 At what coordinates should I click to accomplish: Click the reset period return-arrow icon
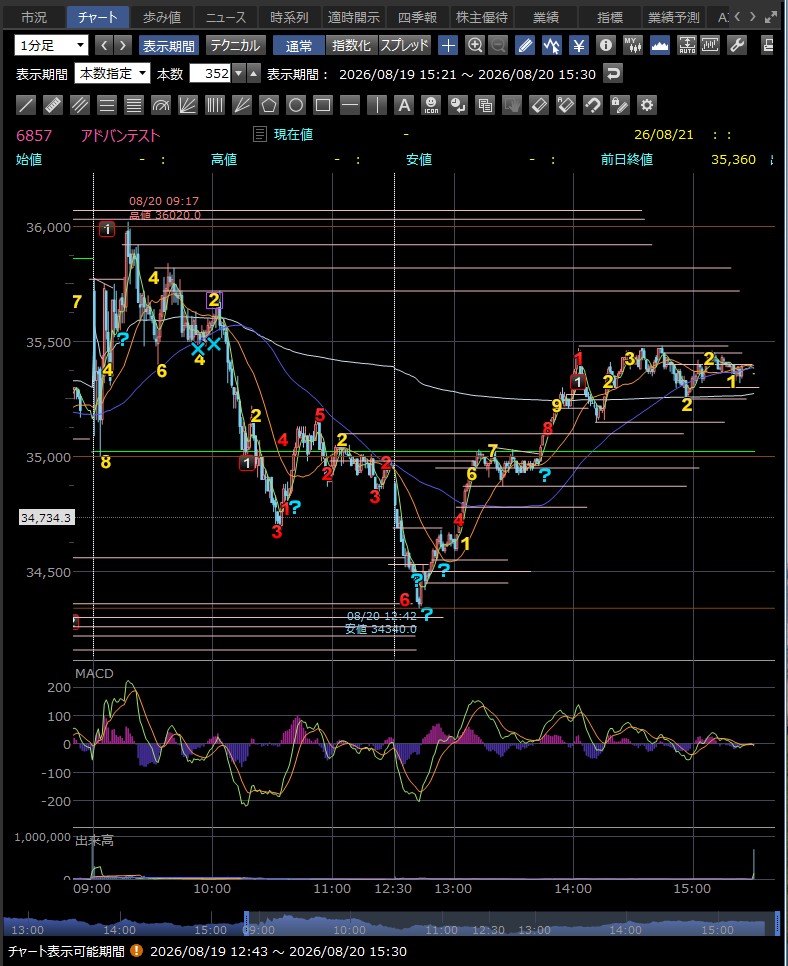point(612,74)
